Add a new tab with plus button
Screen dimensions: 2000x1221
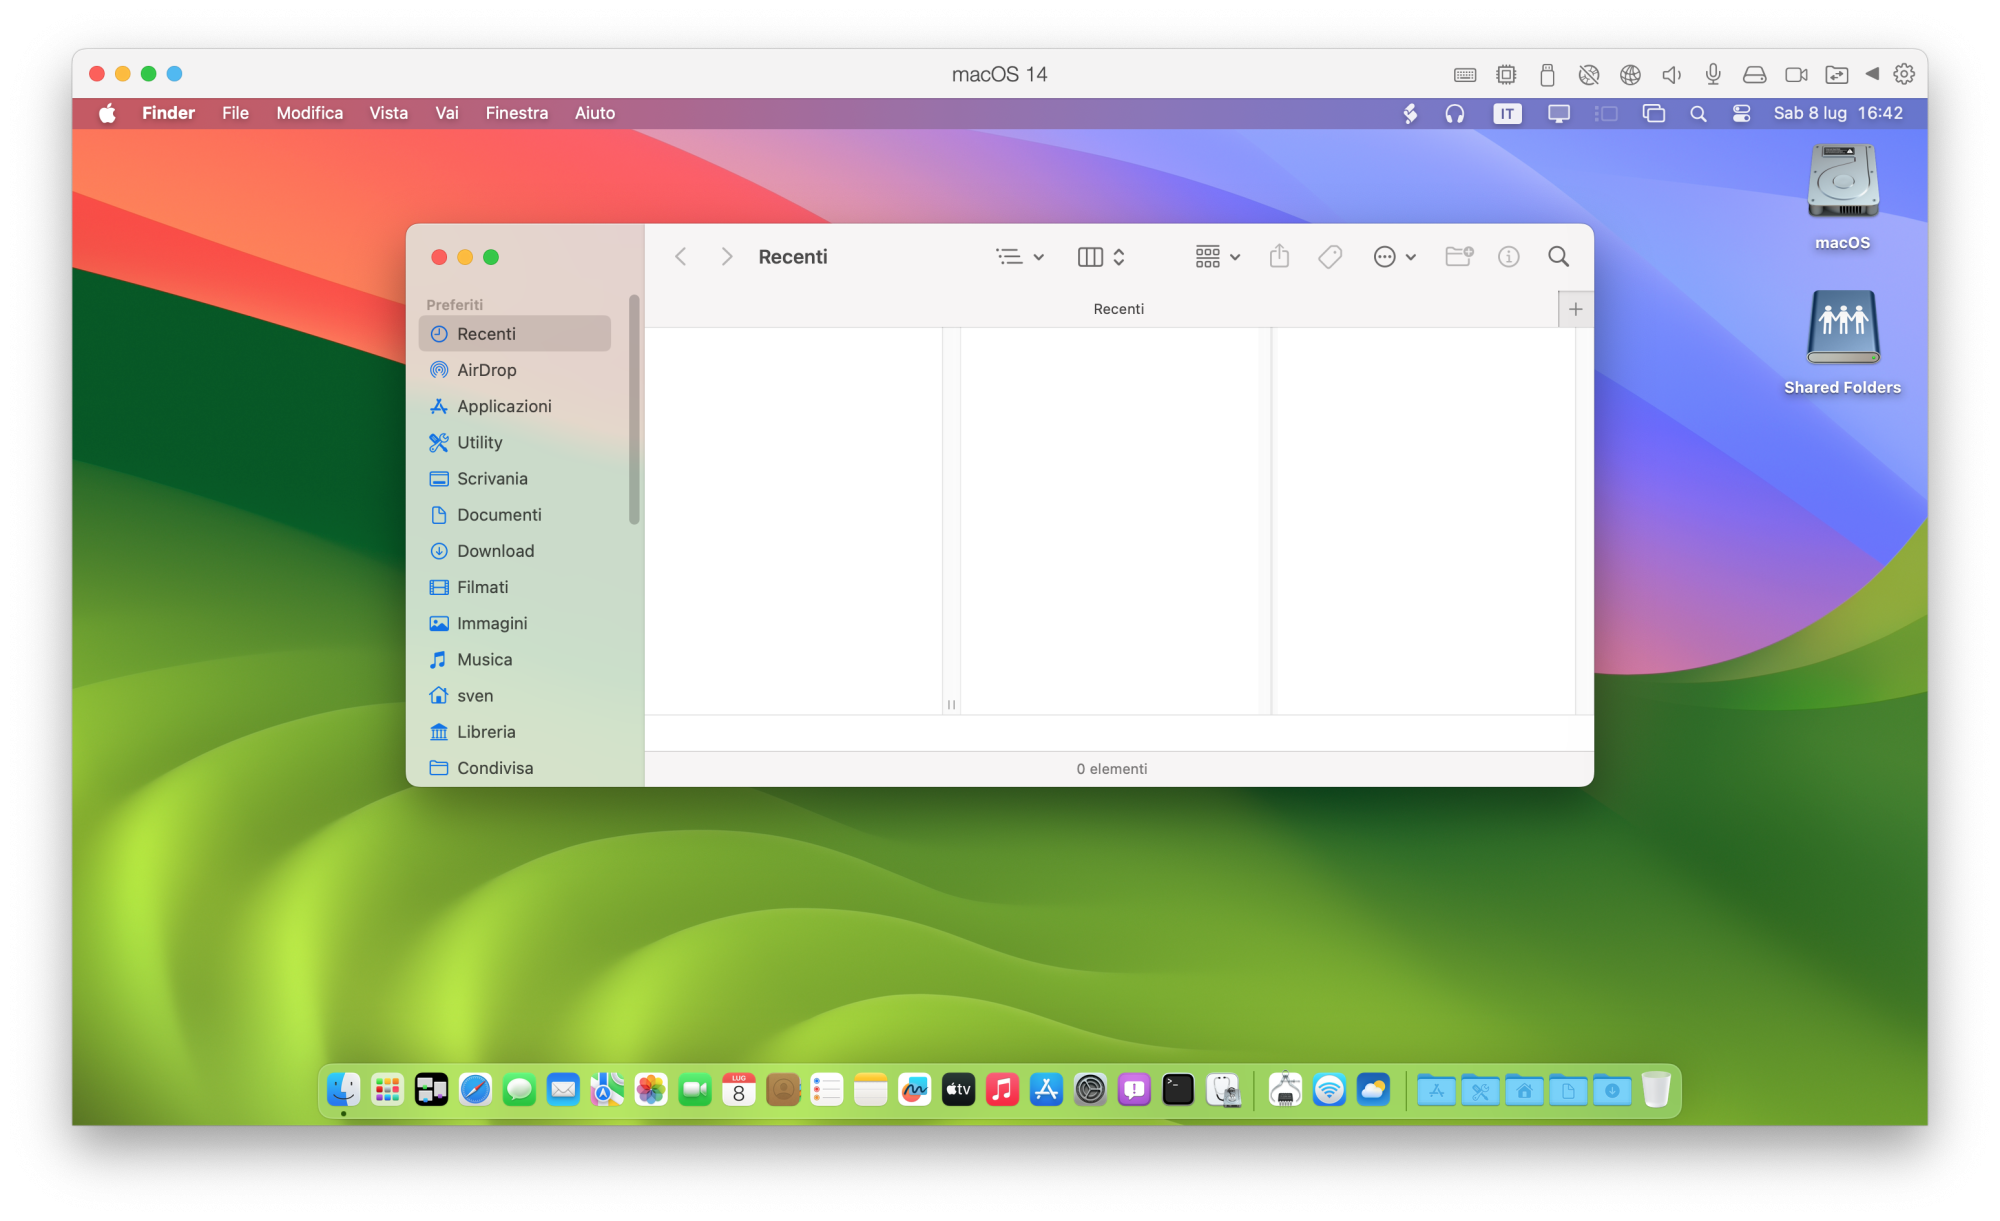[1575, 309]
